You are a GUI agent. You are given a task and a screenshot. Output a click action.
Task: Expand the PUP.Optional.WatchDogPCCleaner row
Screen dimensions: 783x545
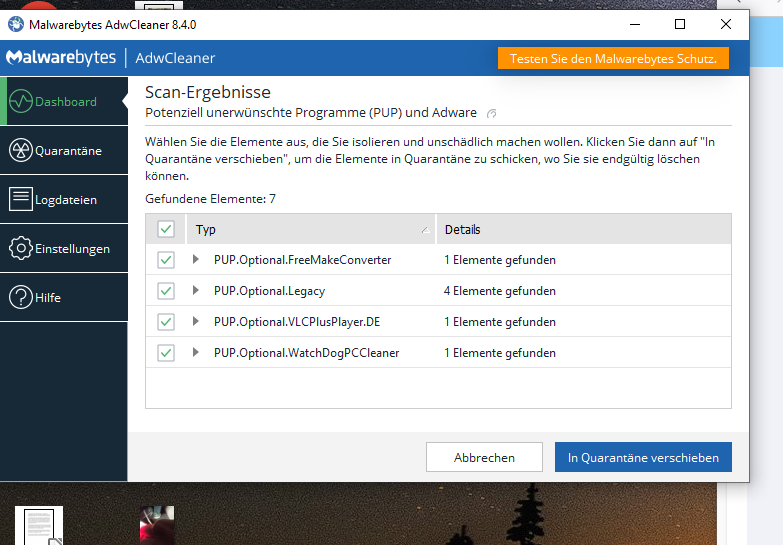(196, 352)
